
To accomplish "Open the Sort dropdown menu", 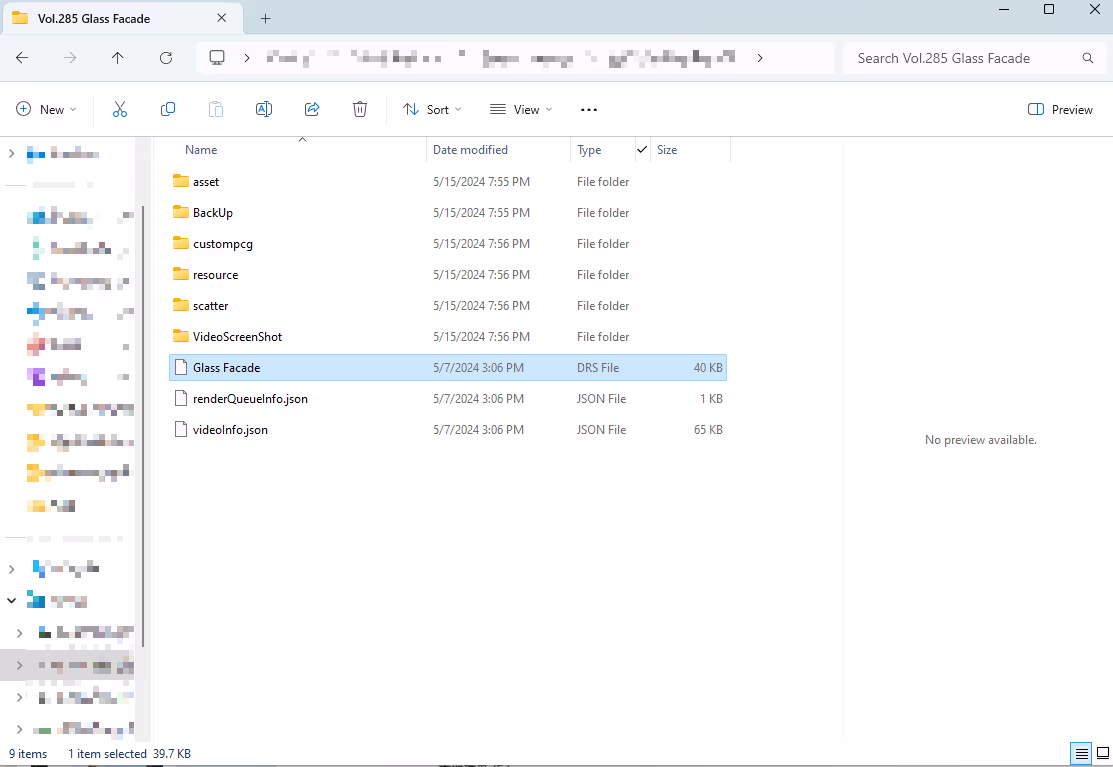I will [432, 109].
